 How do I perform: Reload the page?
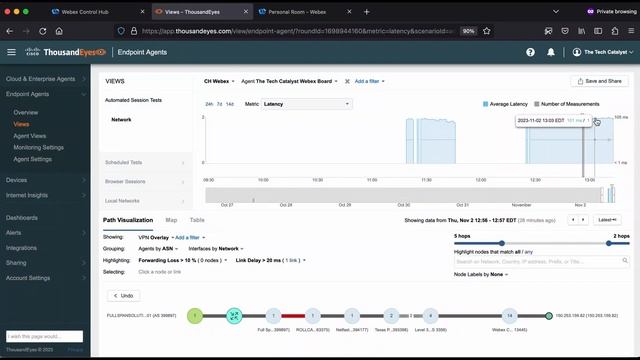42,31
